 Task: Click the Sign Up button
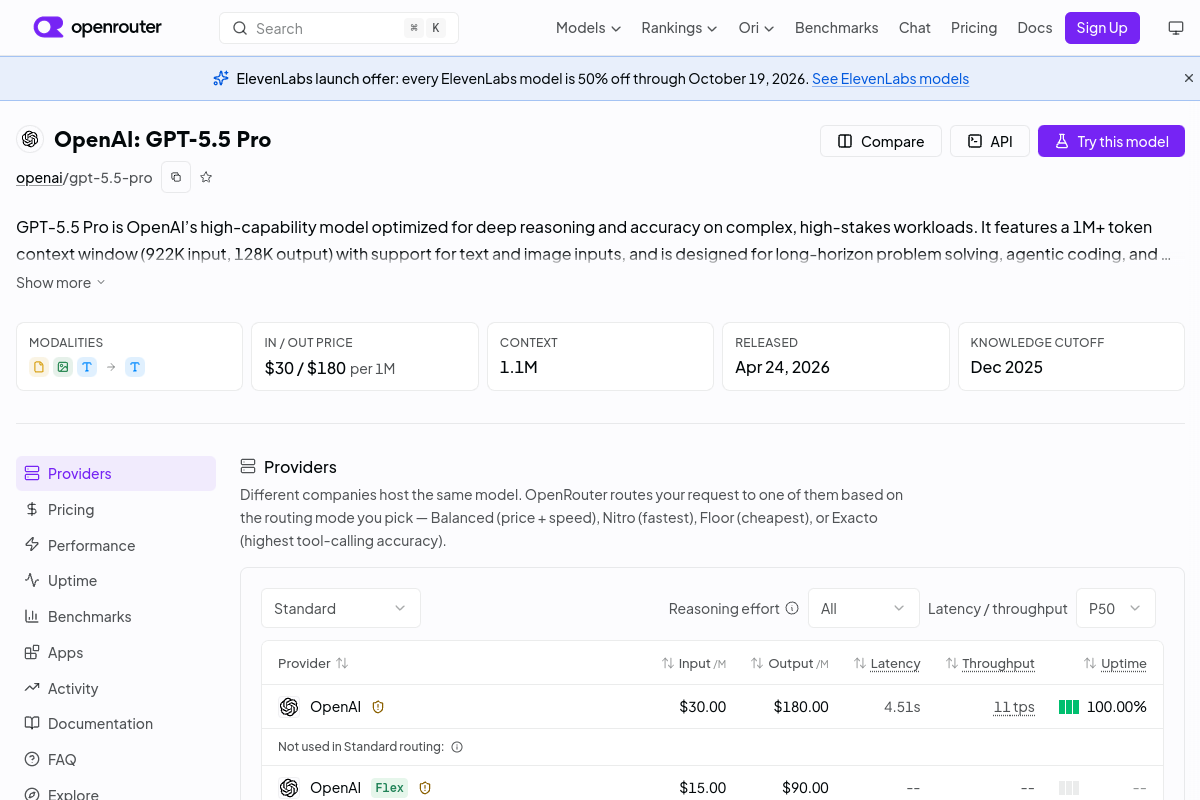tap(1102, 28)
